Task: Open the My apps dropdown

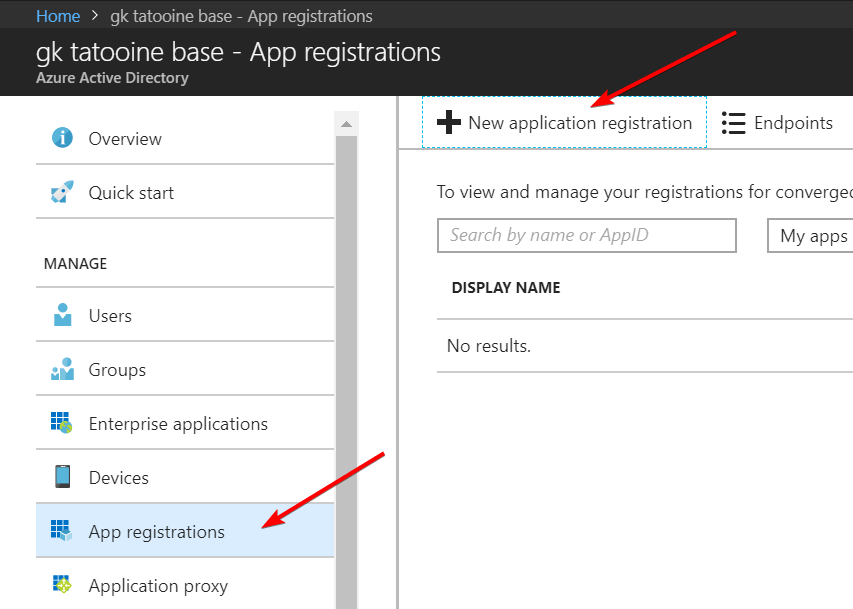Action: pyautogui.click(x=815, y=235)
